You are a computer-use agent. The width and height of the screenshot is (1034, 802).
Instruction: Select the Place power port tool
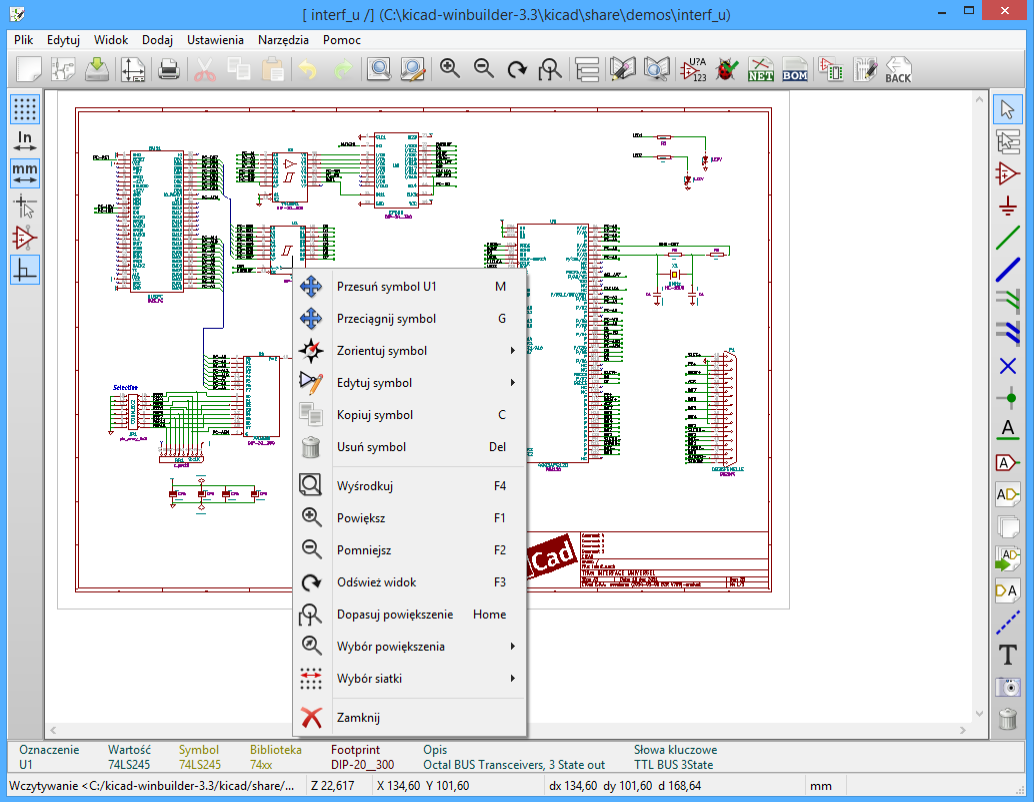[1008, 206]
